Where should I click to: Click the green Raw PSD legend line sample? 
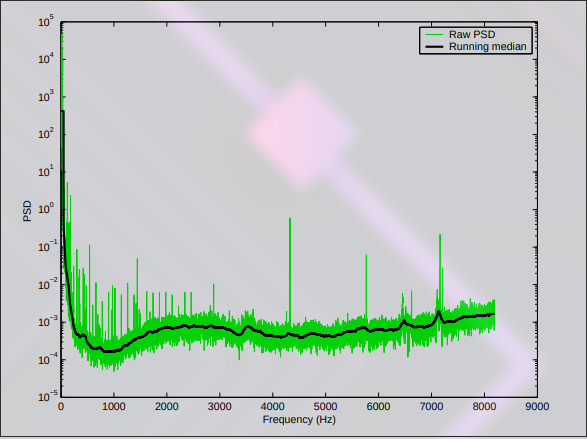434,34
